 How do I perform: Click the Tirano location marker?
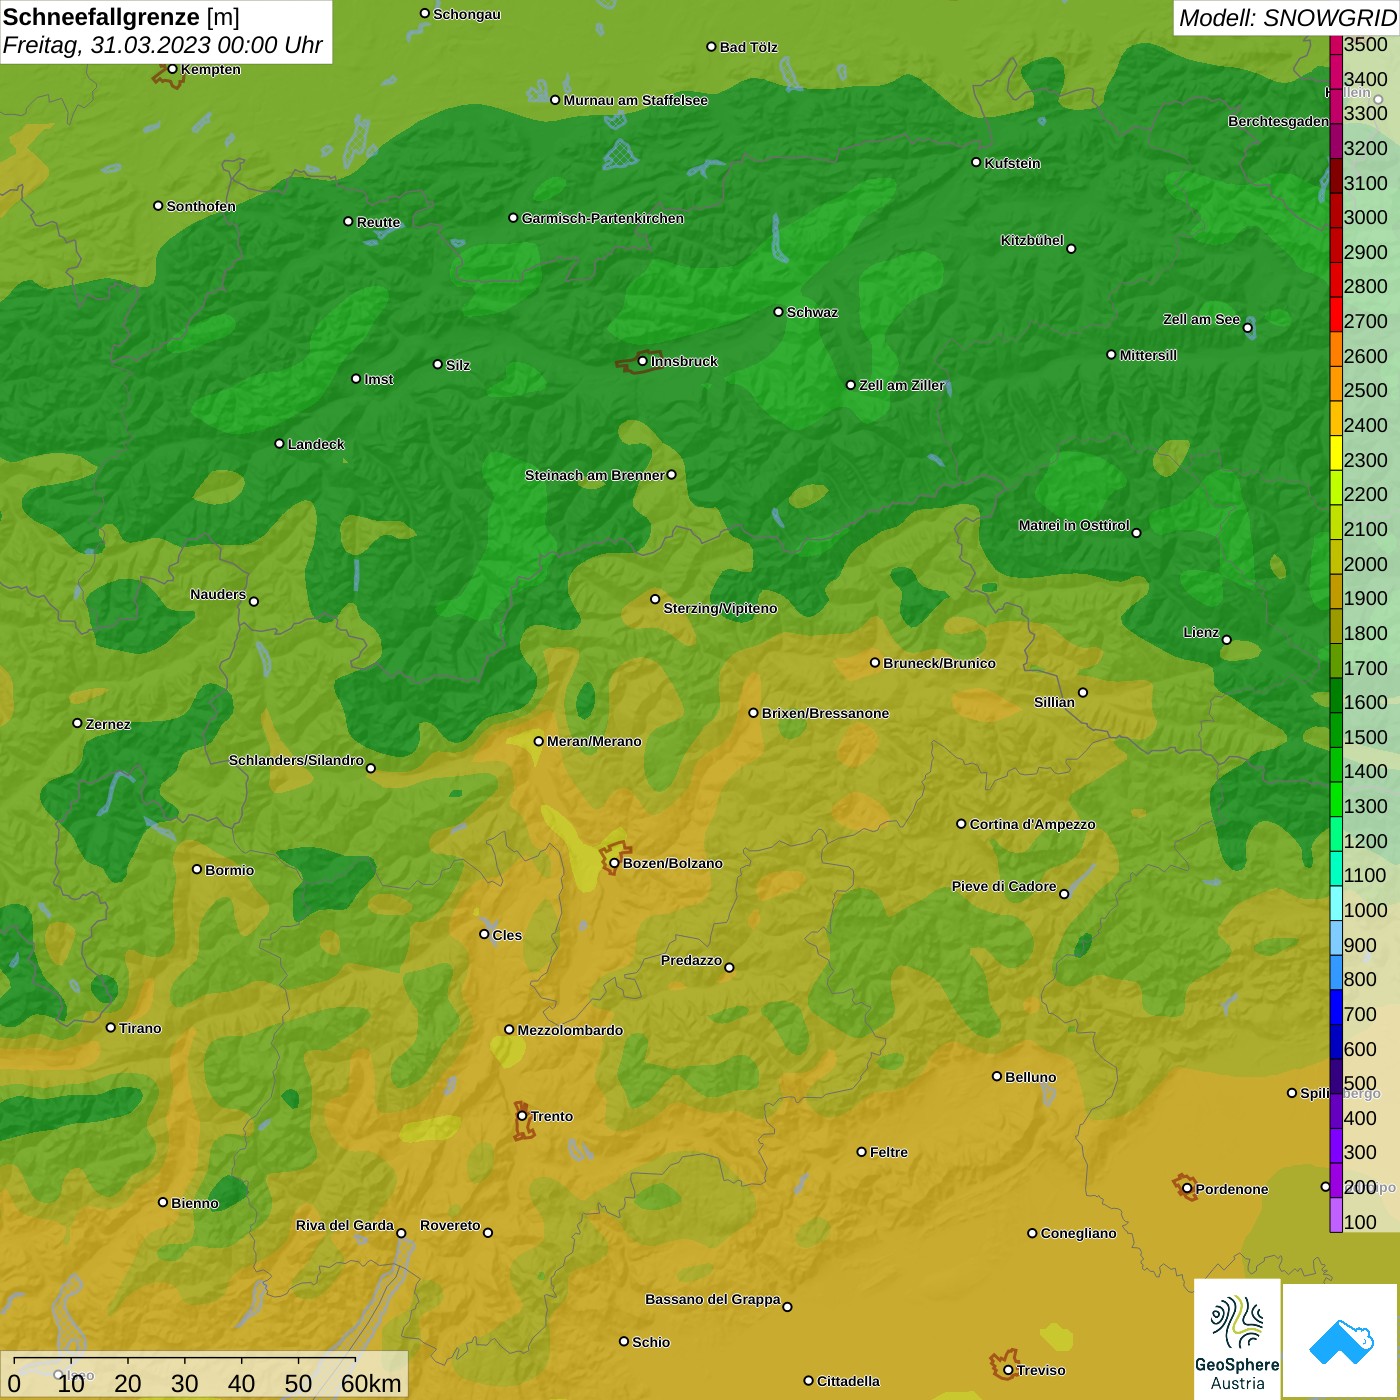click(111, 1027)
